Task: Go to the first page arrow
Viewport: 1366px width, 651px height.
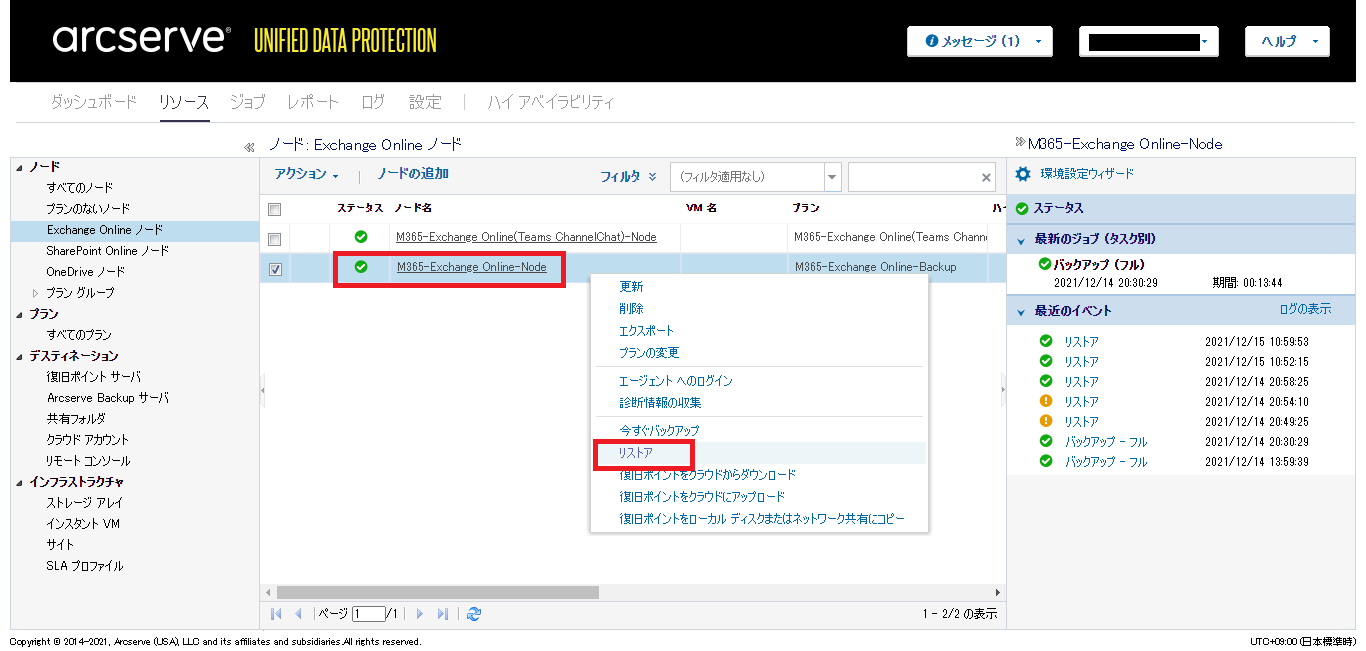Action: (x=276, y=614)
